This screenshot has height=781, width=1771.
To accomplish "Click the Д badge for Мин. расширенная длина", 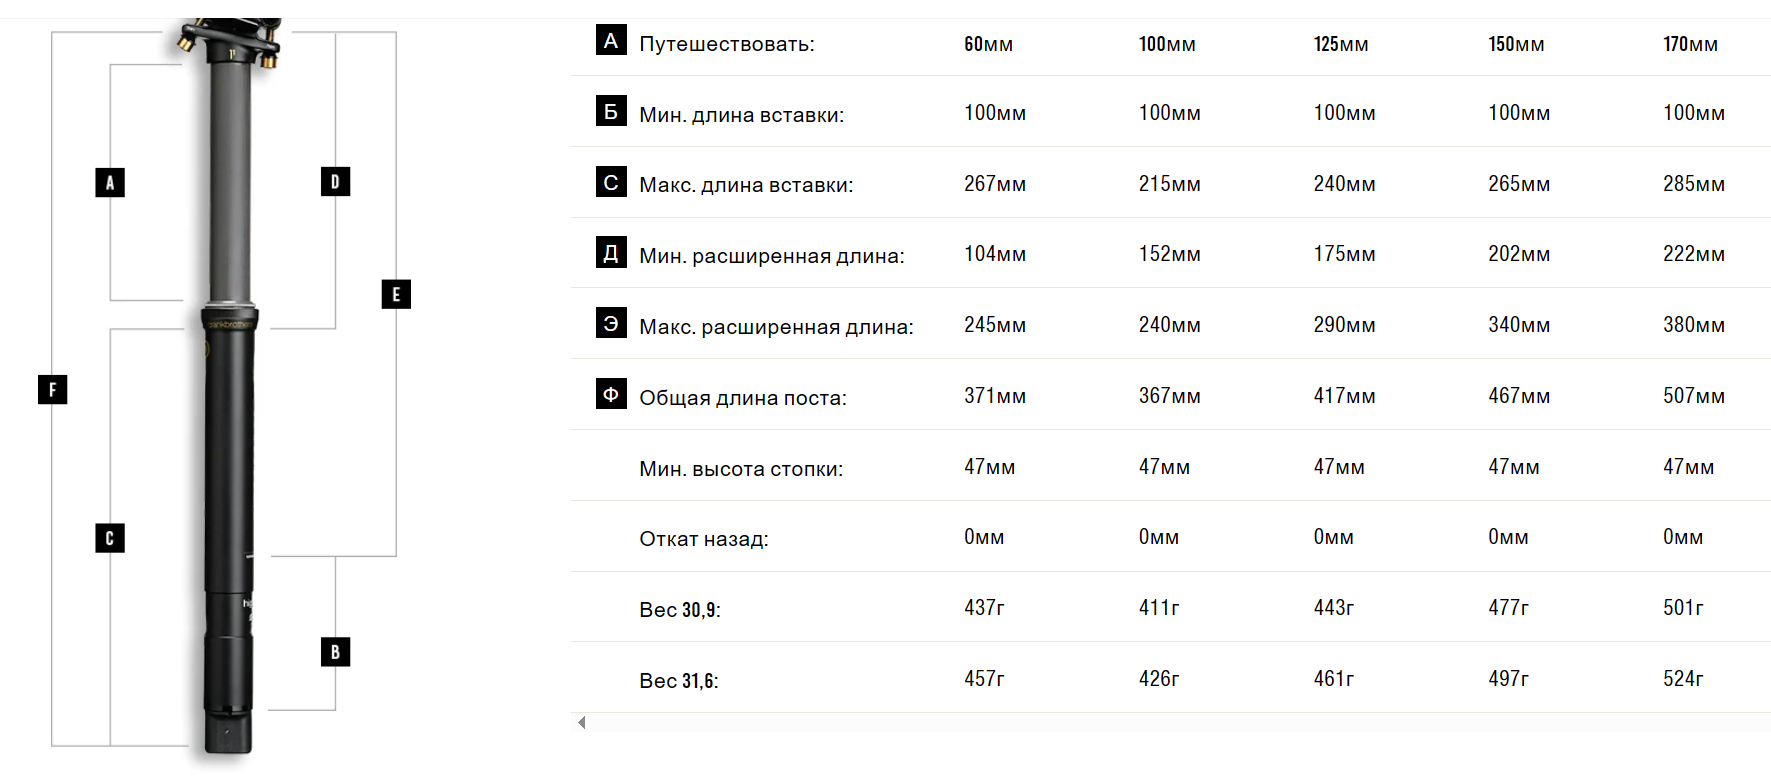I will [611, 252].
